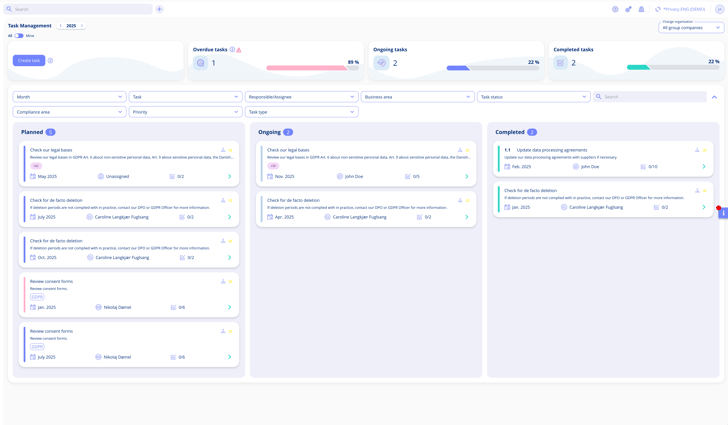Focus the filter row Search field
This screenshot has width=728, height=425.
(650, 97)
